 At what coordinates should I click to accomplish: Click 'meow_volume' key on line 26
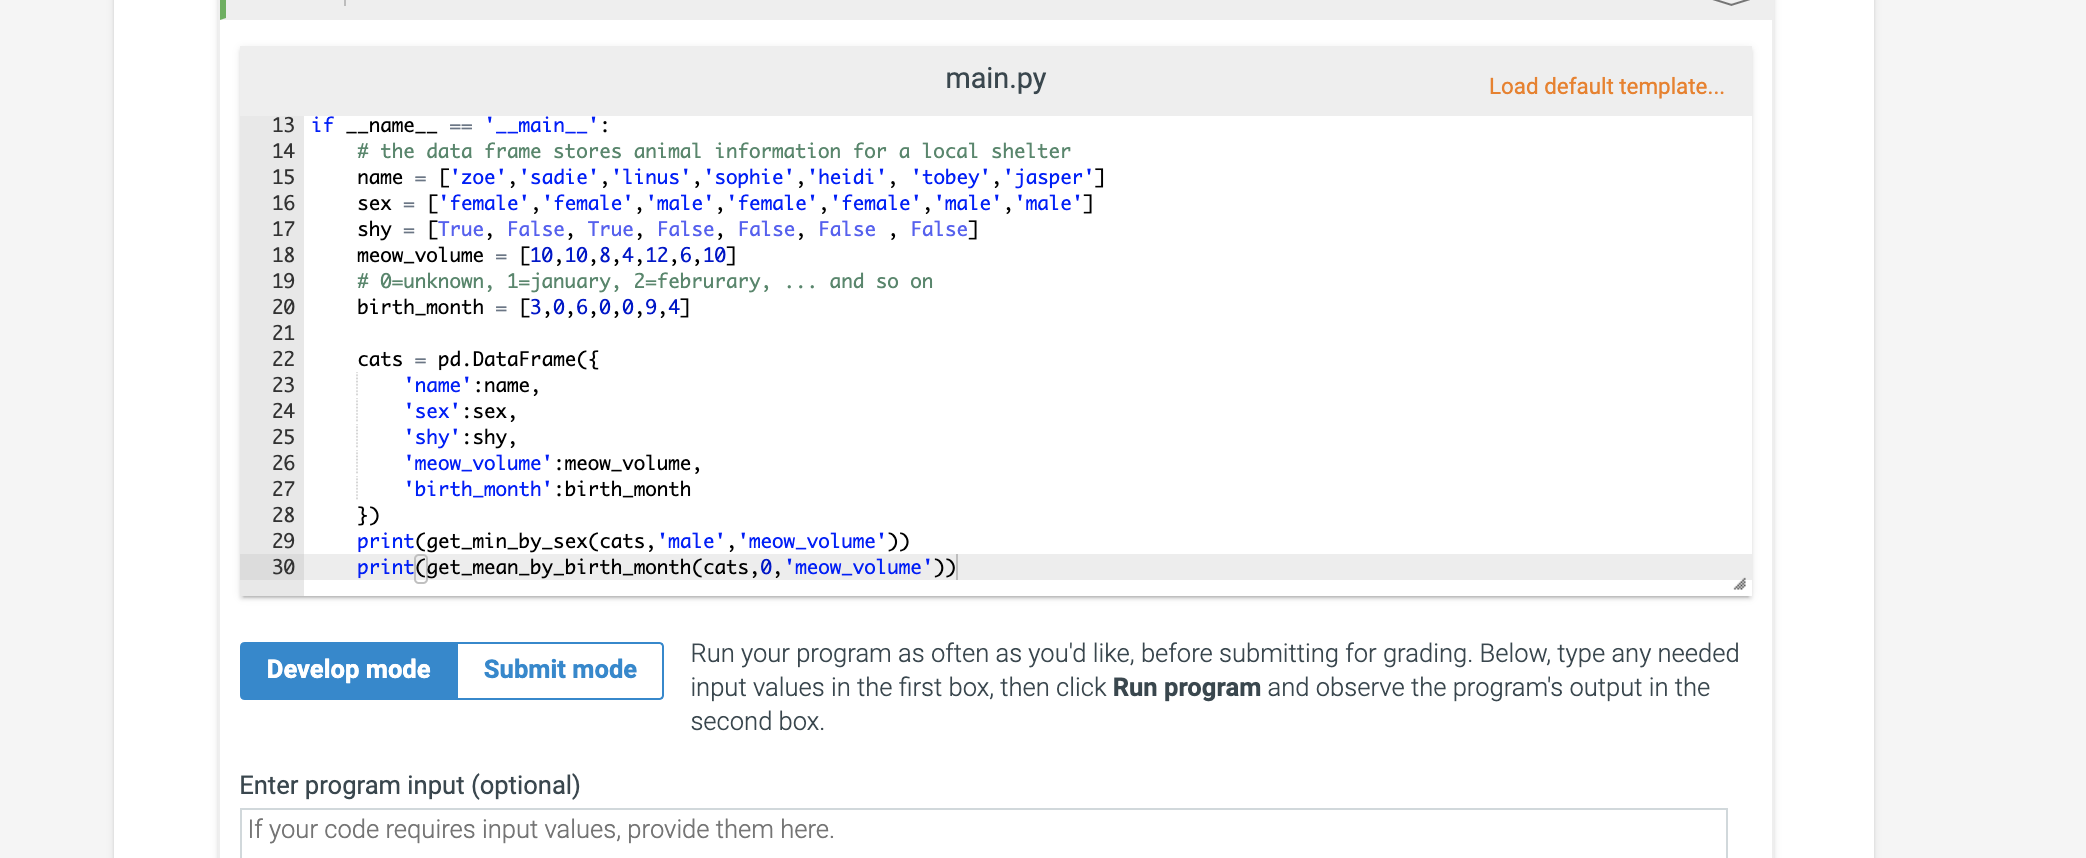478,463
